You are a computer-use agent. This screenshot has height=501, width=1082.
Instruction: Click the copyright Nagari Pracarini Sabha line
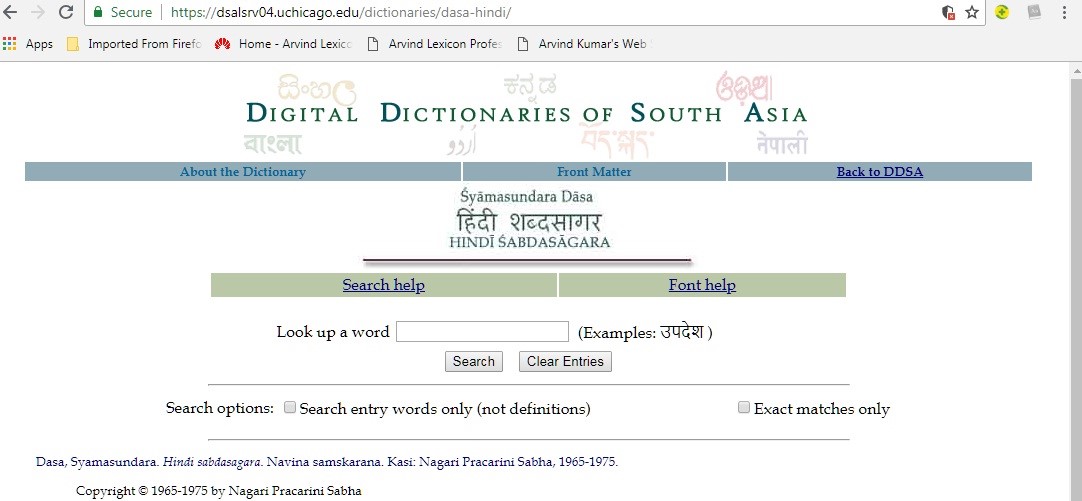[219, 491]
